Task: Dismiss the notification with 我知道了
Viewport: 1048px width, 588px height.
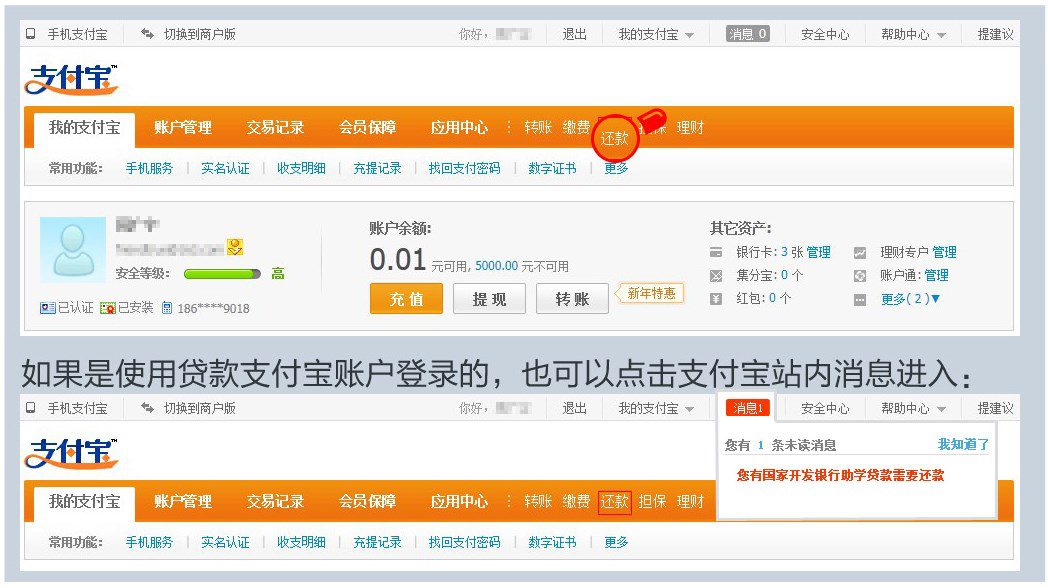Action: click(x=962, y=444)
